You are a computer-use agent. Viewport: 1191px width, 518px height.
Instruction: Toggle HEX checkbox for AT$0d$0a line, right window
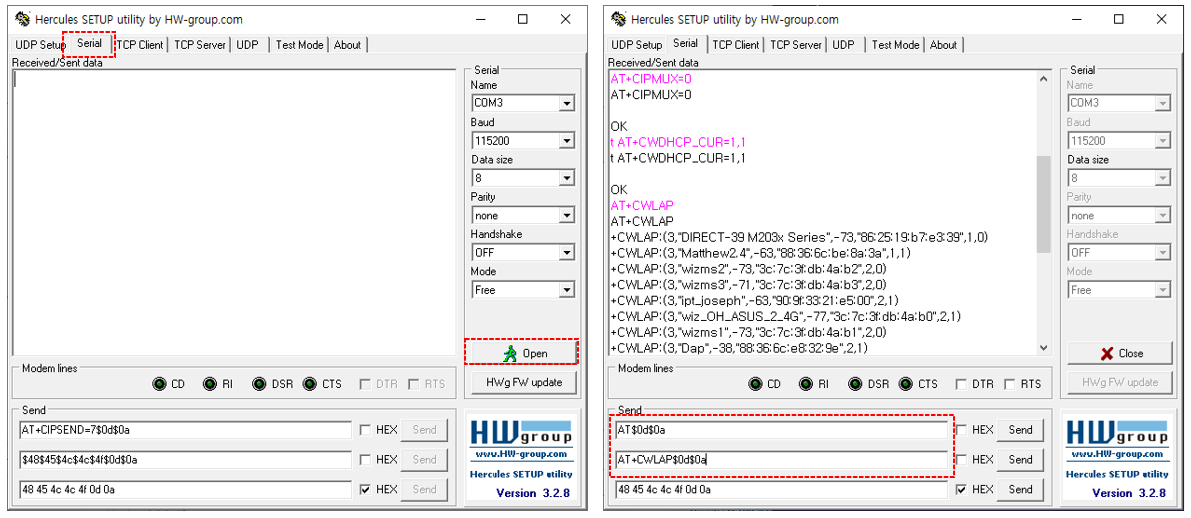tap(962, 430)
